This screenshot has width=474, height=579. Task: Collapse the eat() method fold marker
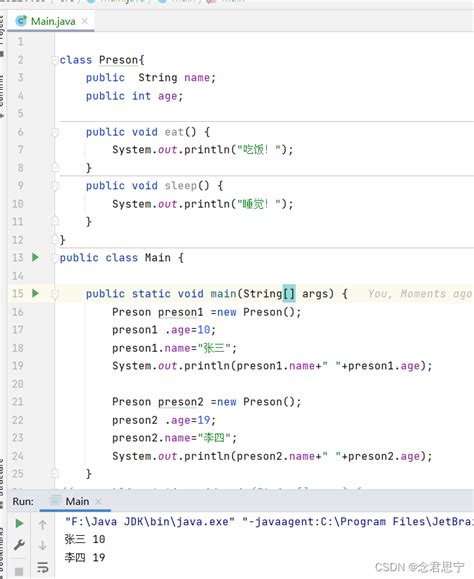[55, 132]
